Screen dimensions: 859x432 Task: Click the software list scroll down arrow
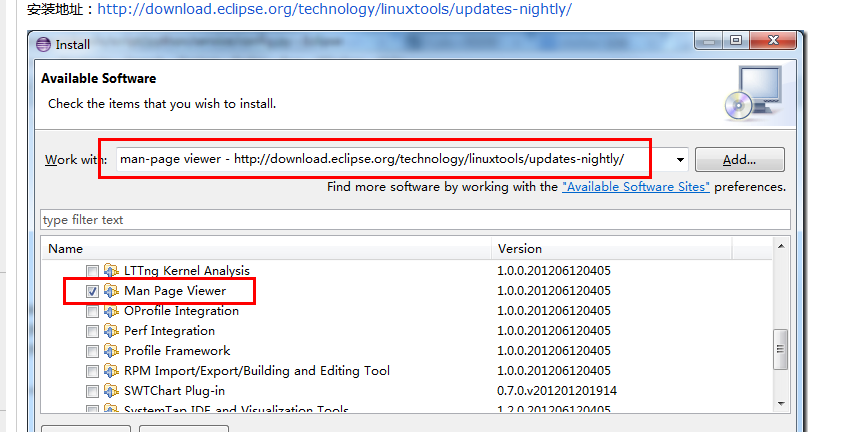click(x=781, y=404)
